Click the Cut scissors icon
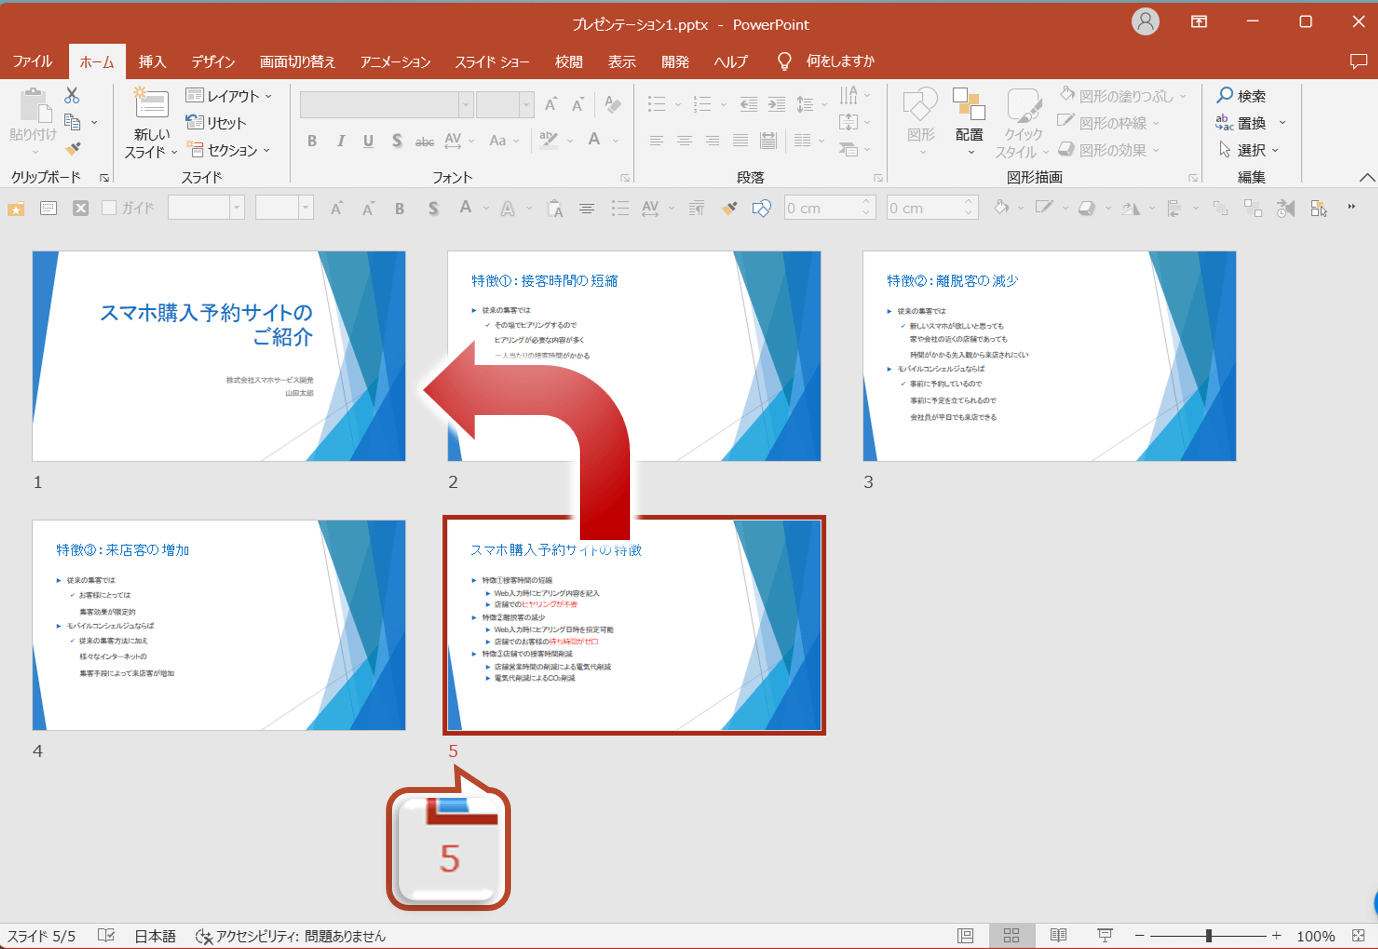The height and width of the screenshot is (949, 1378). pyautogui.click(x=72, y=95)
